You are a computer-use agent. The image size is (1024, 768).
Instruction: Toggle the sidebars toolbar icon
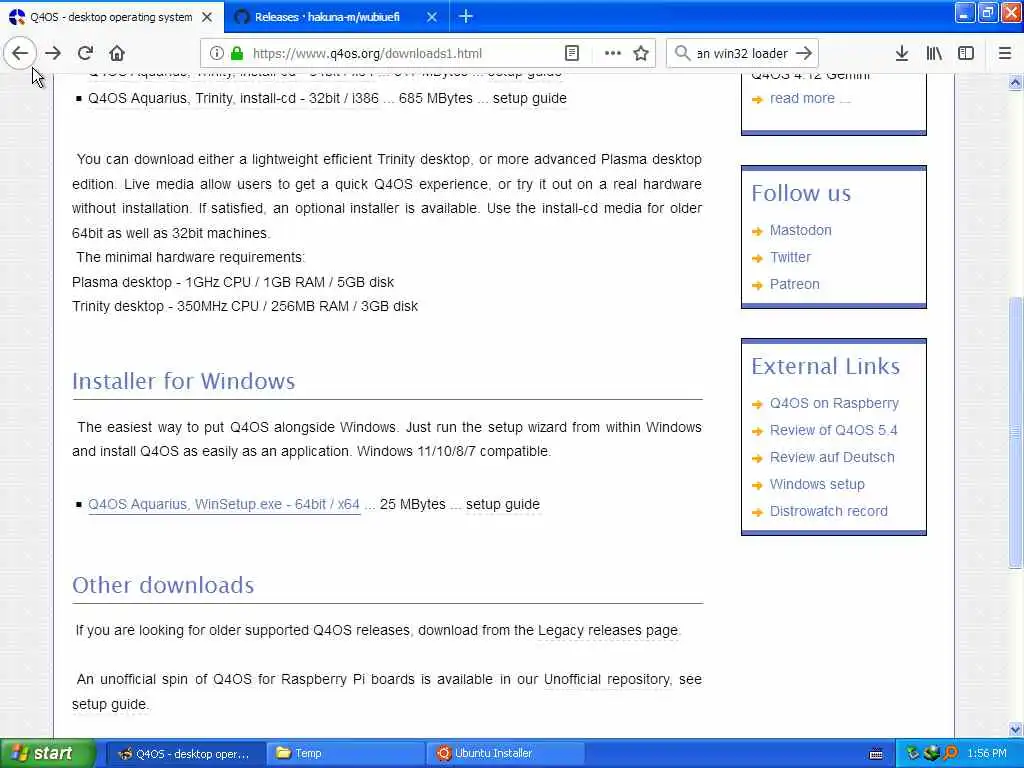pos(966,53)
